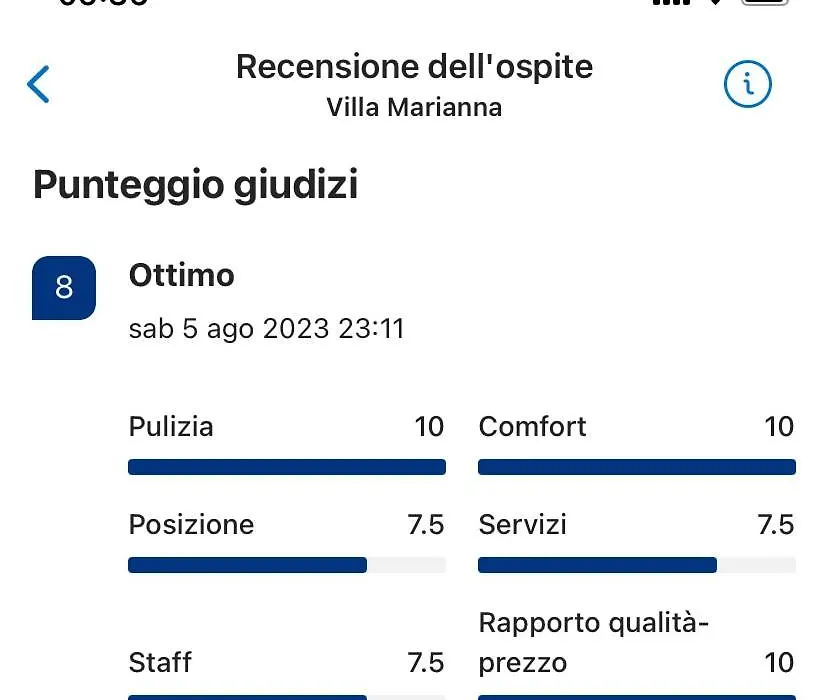
Task: Tap the Rapporto qualità-prezzo rating bar
Action: click(x=637, y=697)
